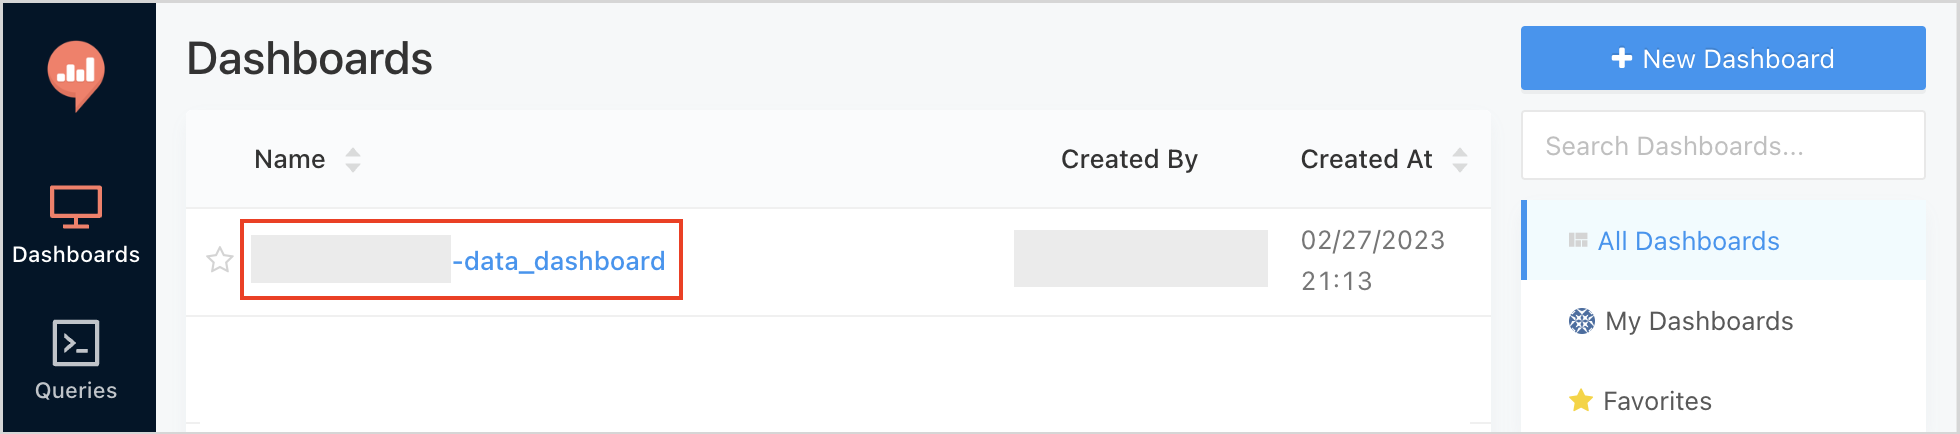1960x434 pixels.
Task: Click the plus icon on New Dashboard
Action: (x=1621, y=59)
